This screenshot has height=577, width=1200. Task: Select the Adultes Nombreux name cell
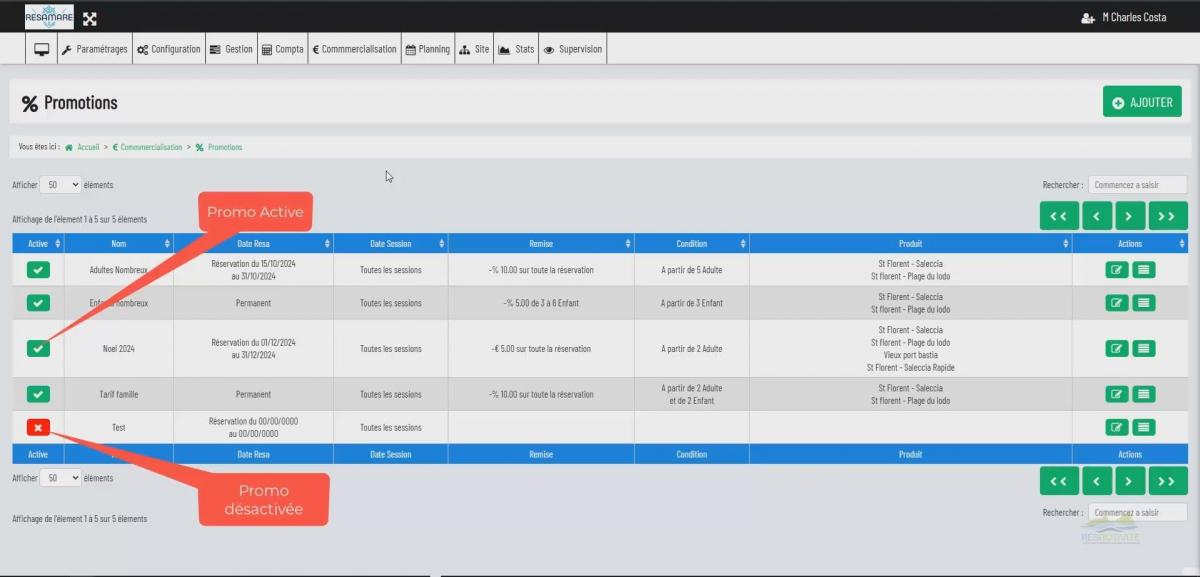tap(119, 270)
